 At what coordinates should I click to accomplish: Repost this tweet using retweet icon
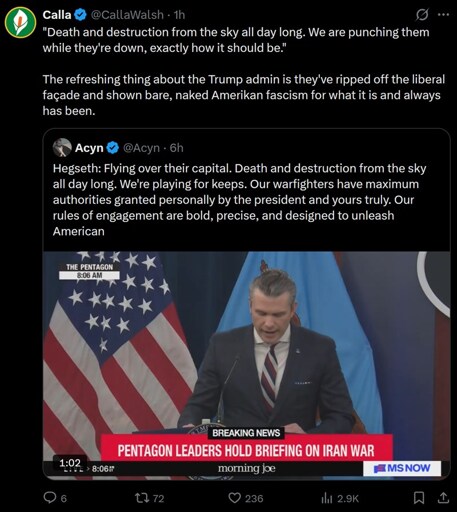(140, 498)
